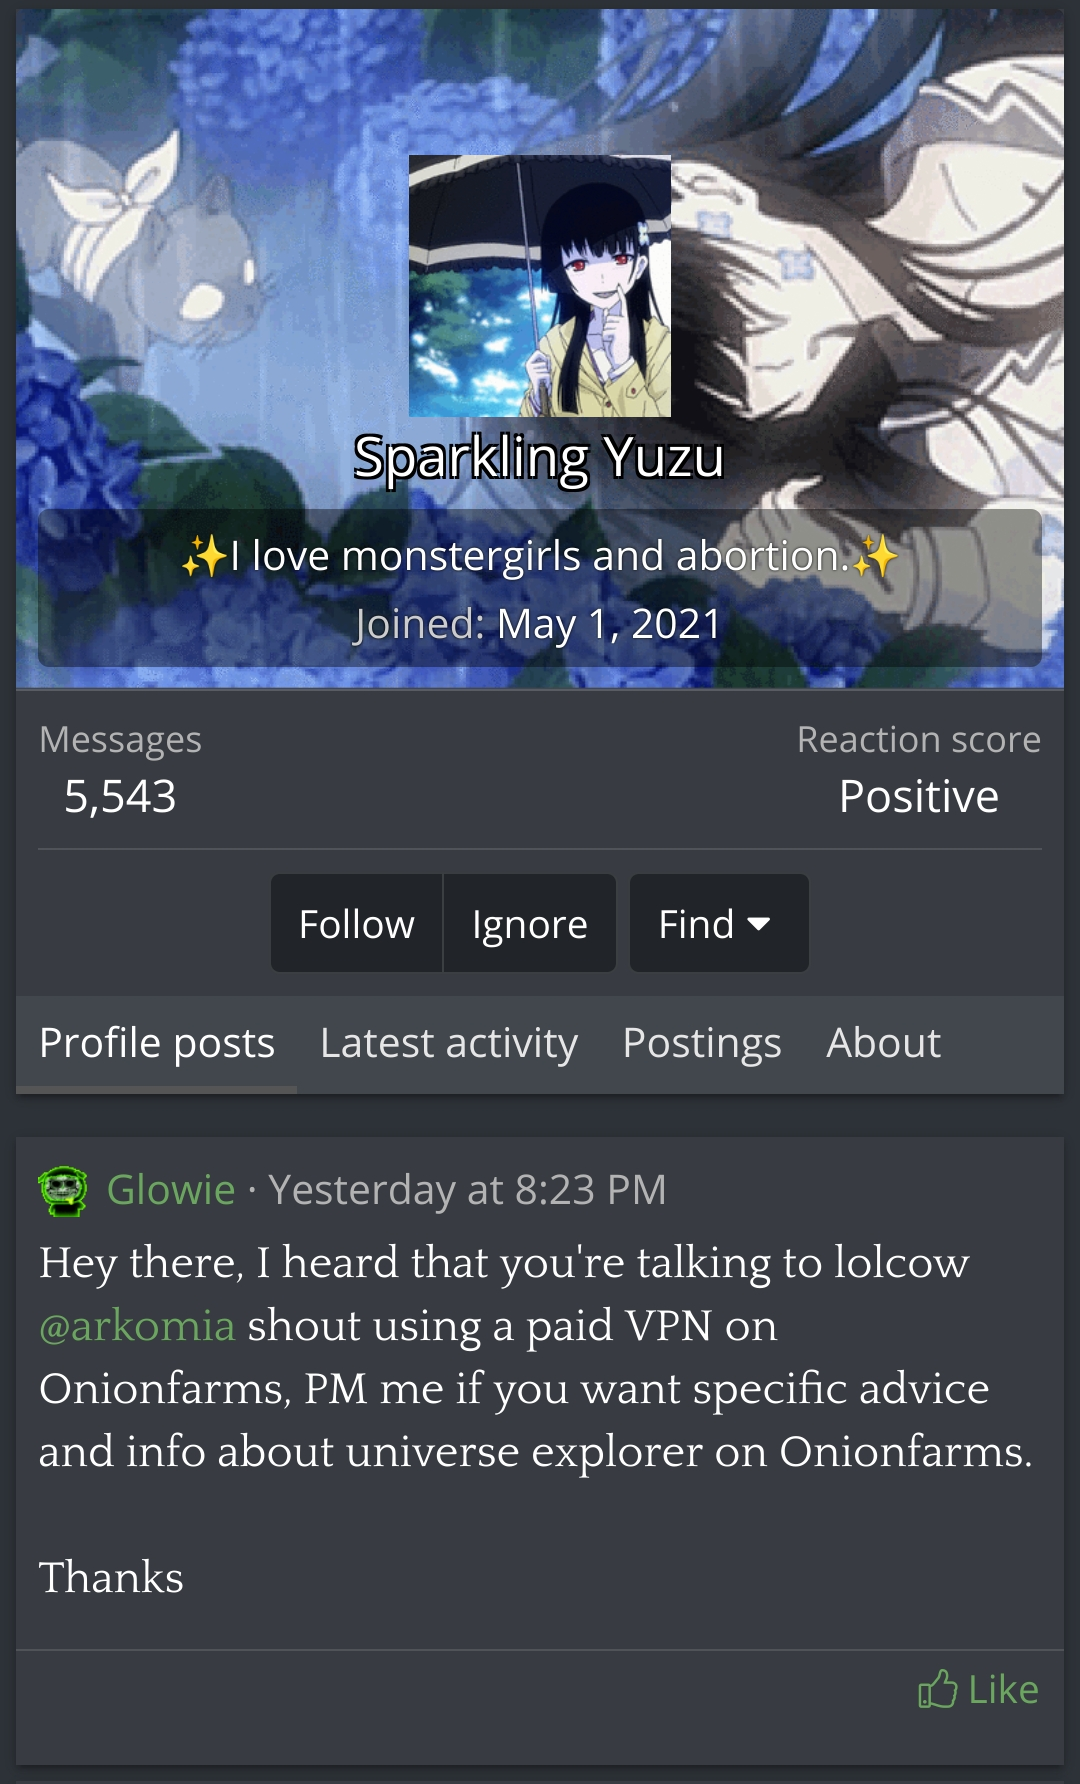Click the monstergirls status tagline text

tap(540, 556)
